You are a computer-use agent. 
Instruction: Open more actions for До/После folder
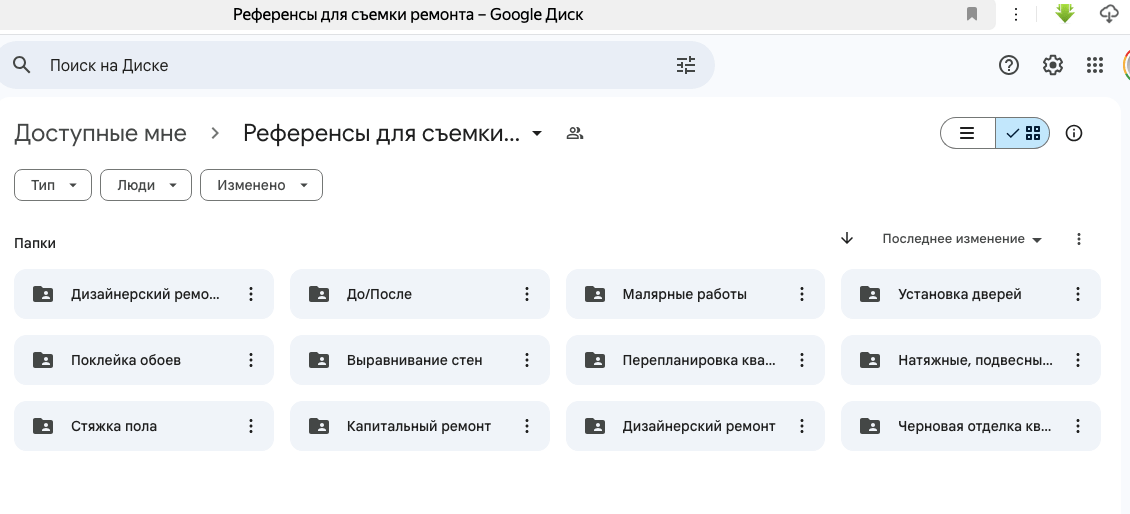(526, 294)
